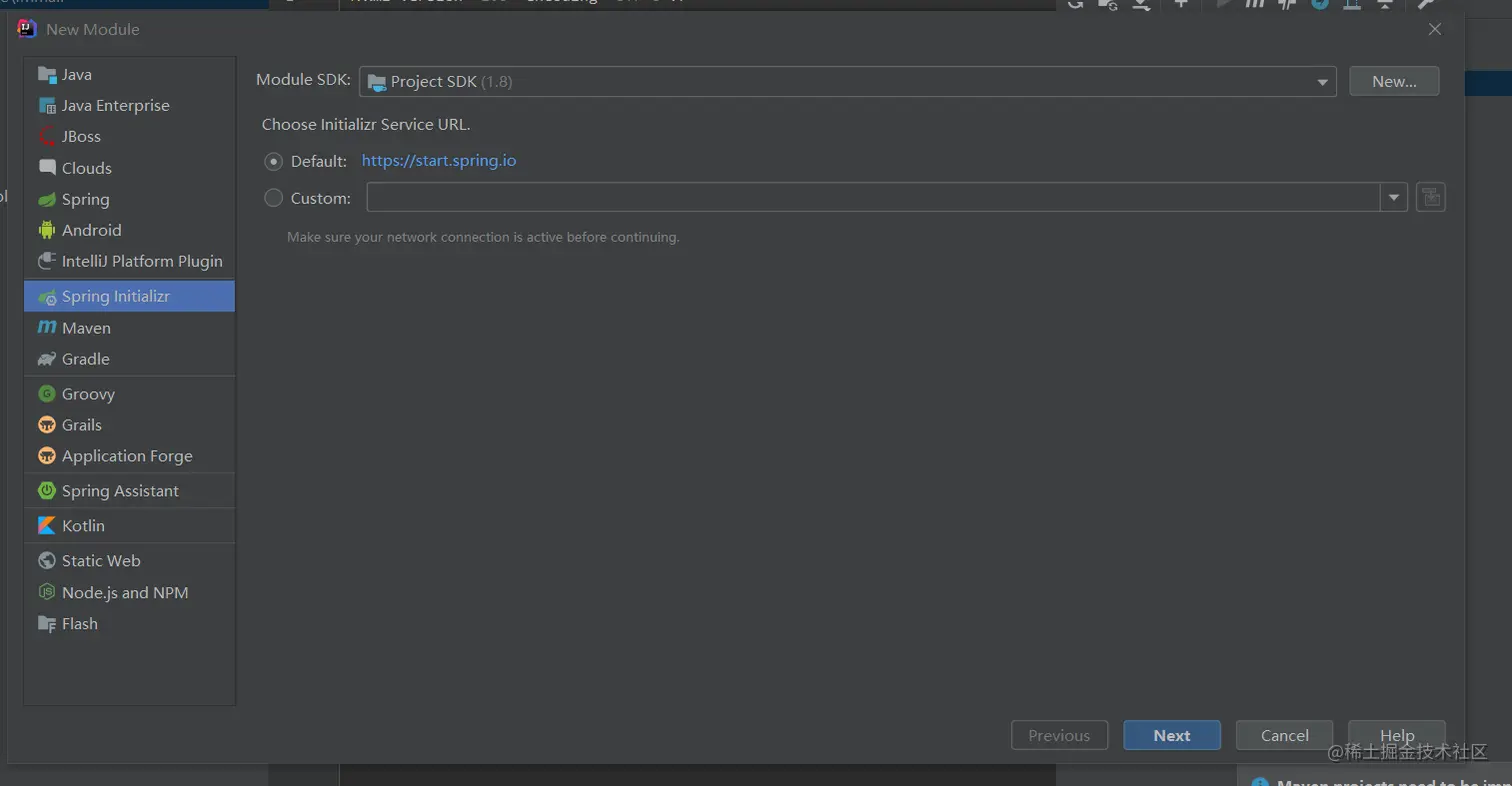Select Spring module type
The width and height of the screenshot is (1512, 786).
(129, 199)
